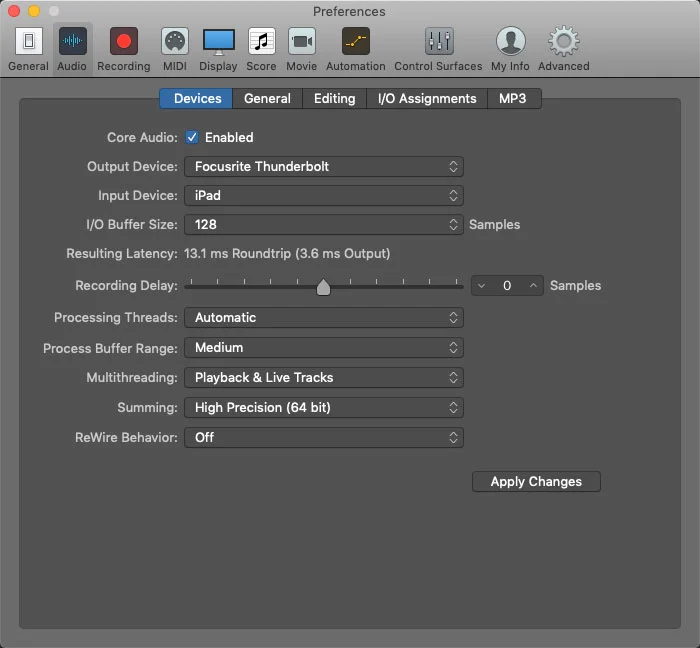Open Process Buffer Range Medium dropdown
The image size is (700, 648).
(324, 347)
